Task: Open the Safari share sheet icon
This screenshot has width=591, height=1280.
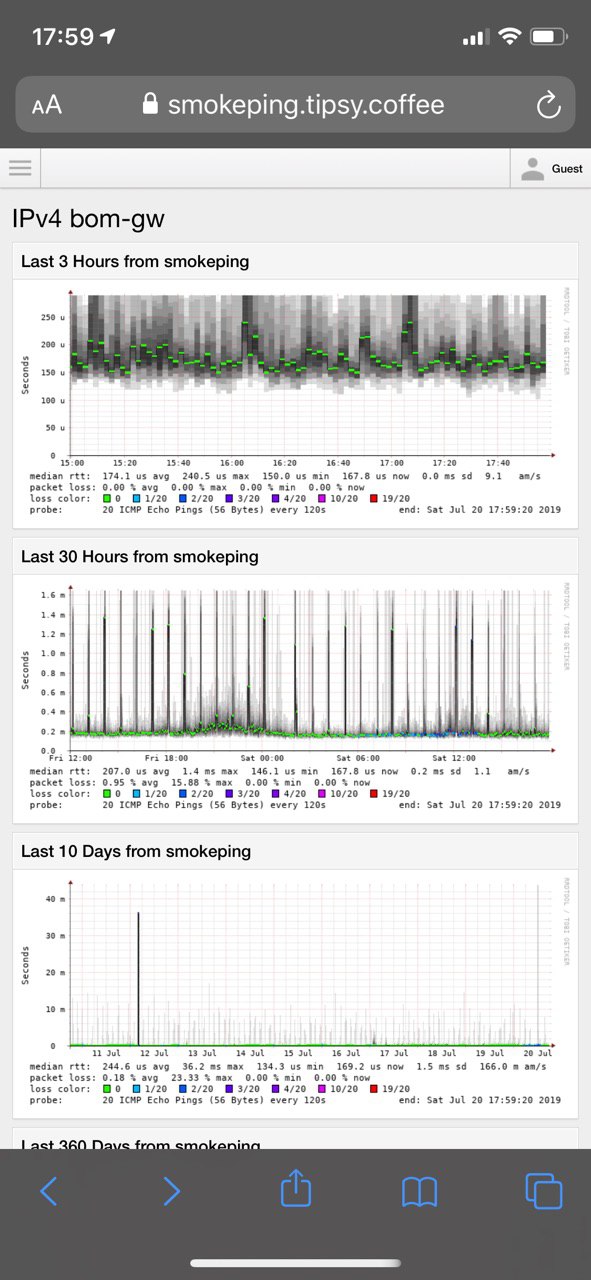Action: (x=296, y=1188)
